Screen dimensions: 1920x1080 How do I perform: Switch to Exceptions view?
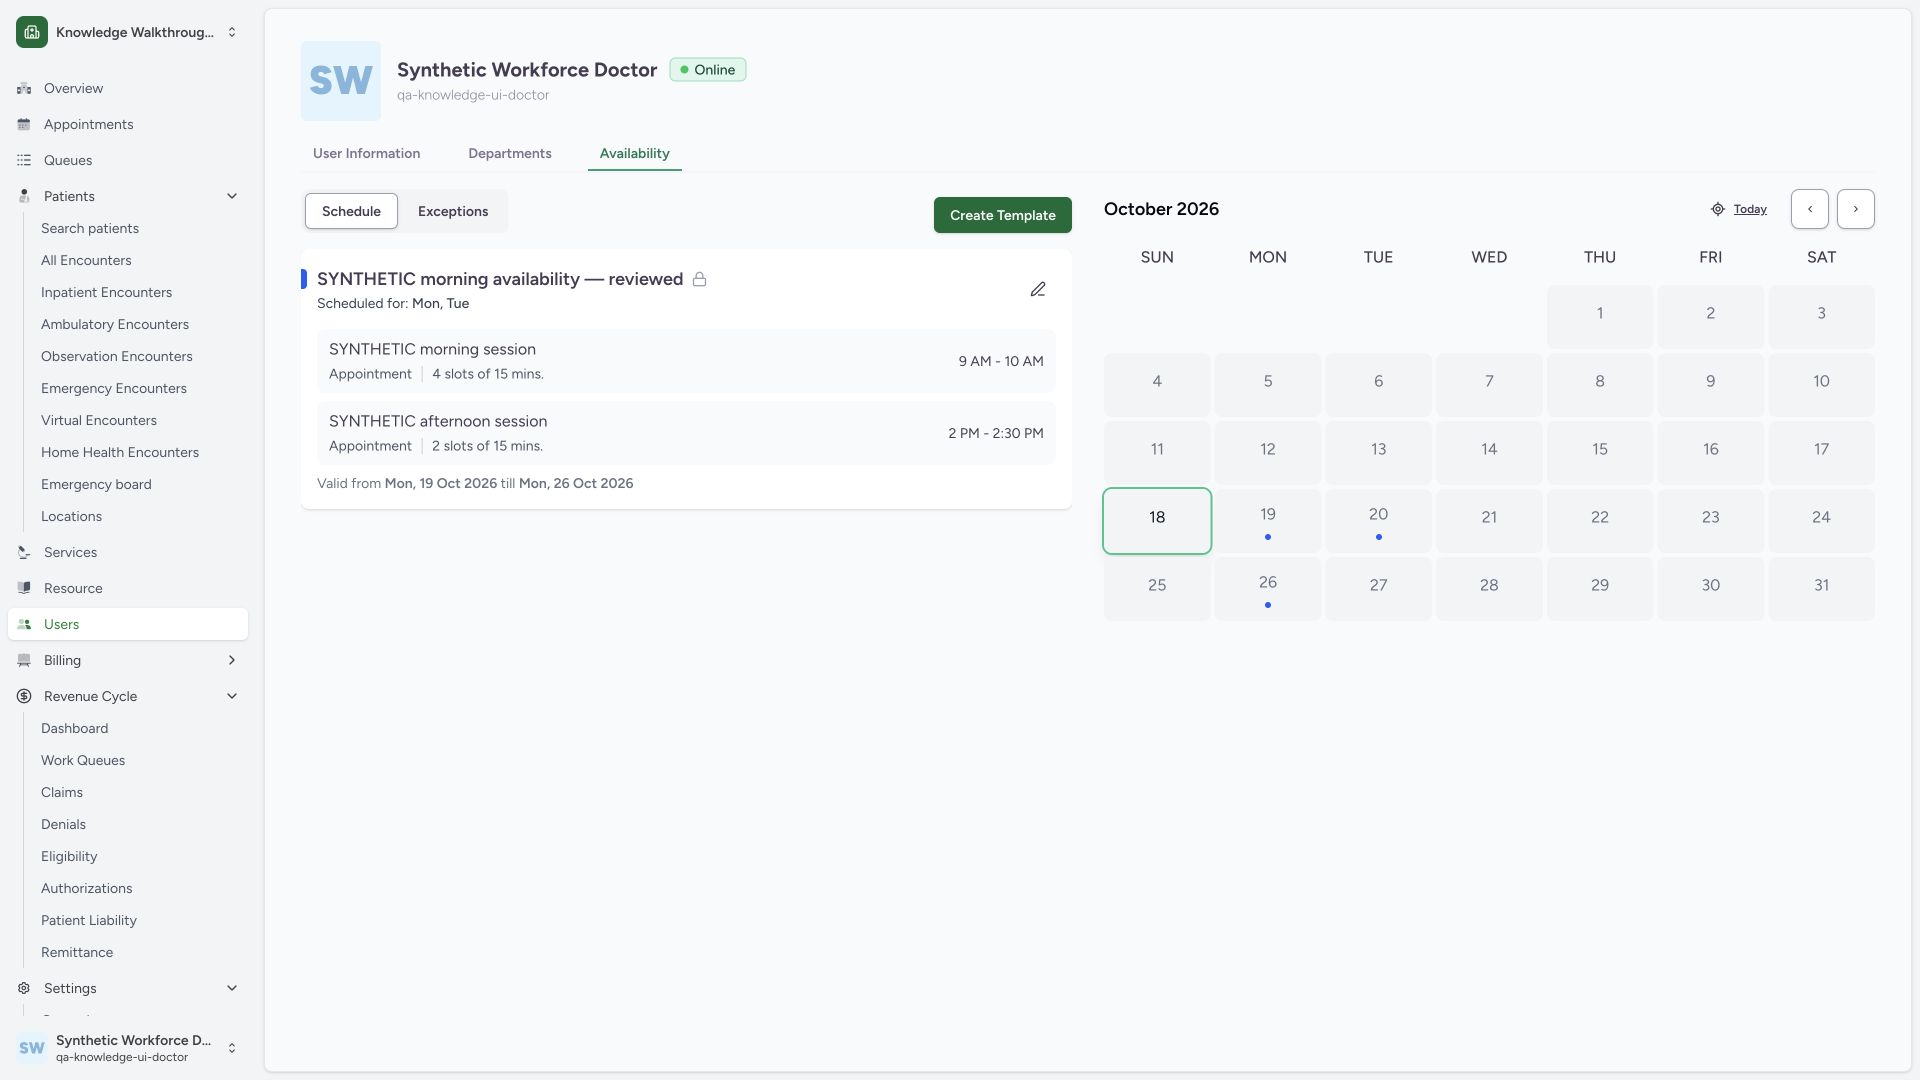click(x=453, y=211)
